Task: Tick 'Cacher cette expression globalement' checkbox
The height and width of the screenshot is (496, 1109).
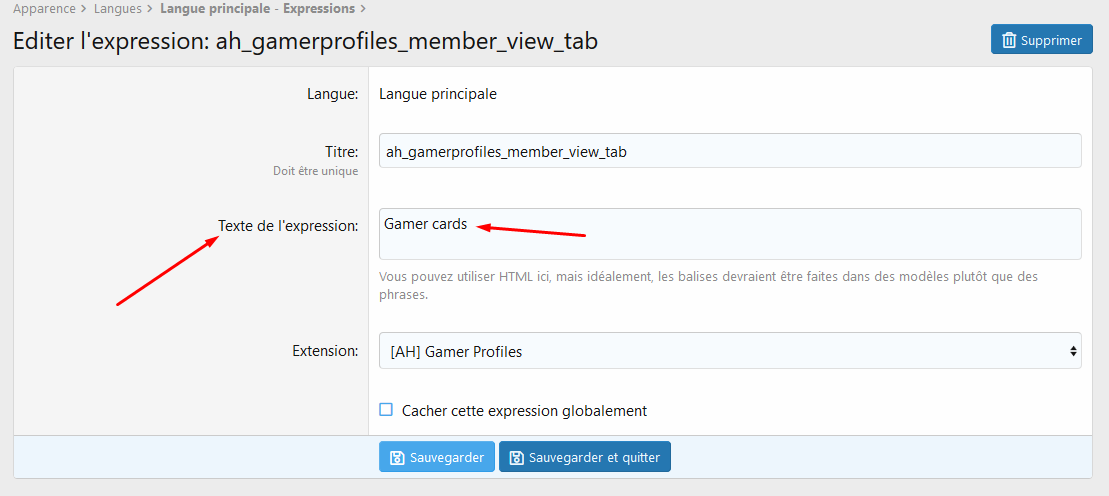Action: [385, 410]
